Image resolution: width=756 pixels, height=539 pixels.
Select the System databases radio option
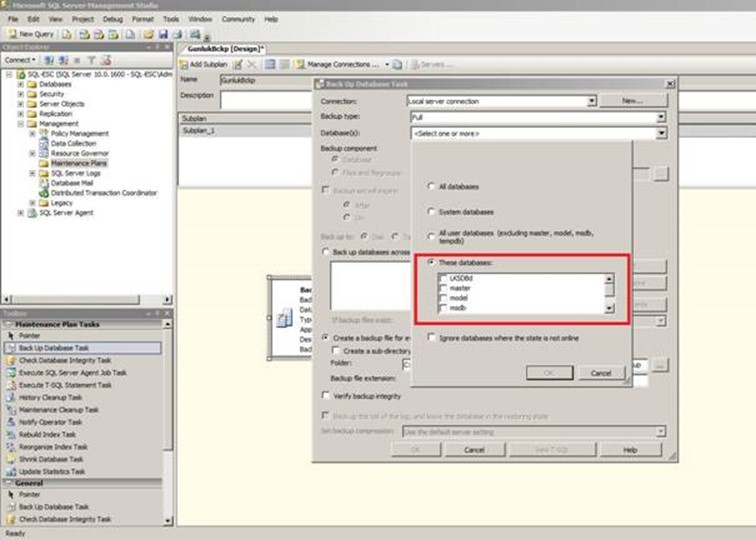[431, 212]
